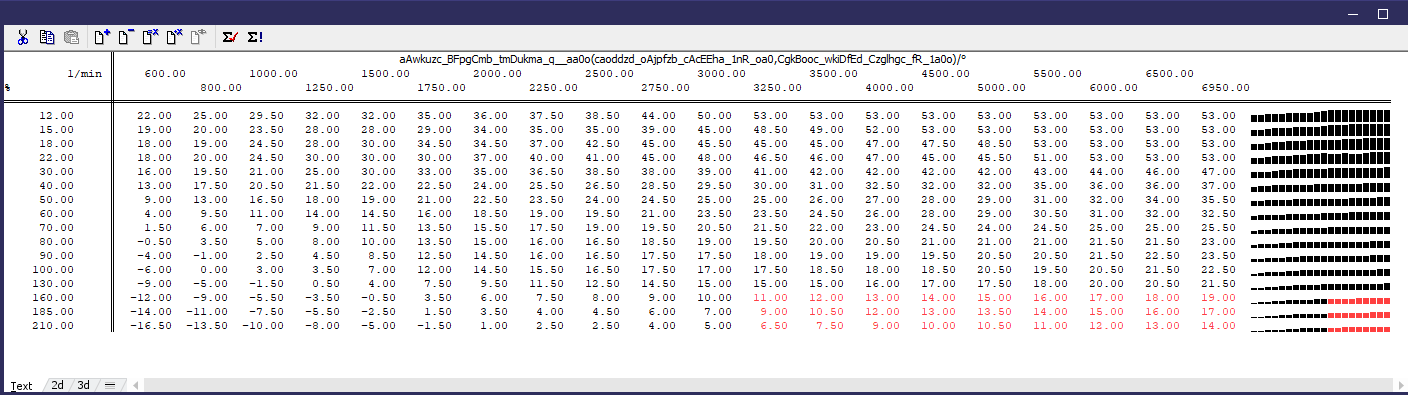
Task: Click the page-with-minus subtract icon
Action: [125, 37]
